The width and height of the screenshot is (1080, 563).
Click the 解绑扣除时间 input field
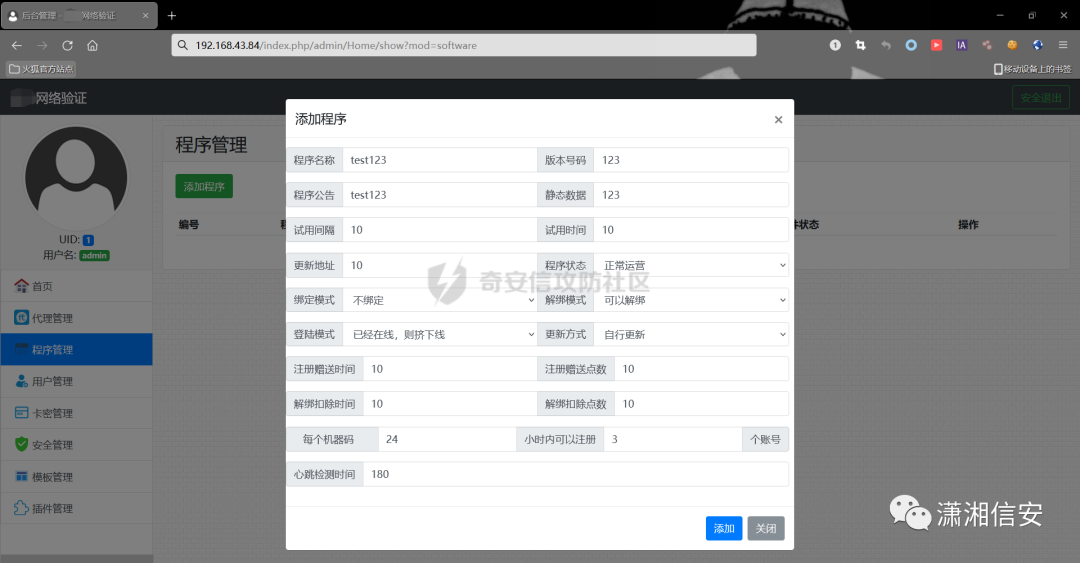(x=450, y=404)
